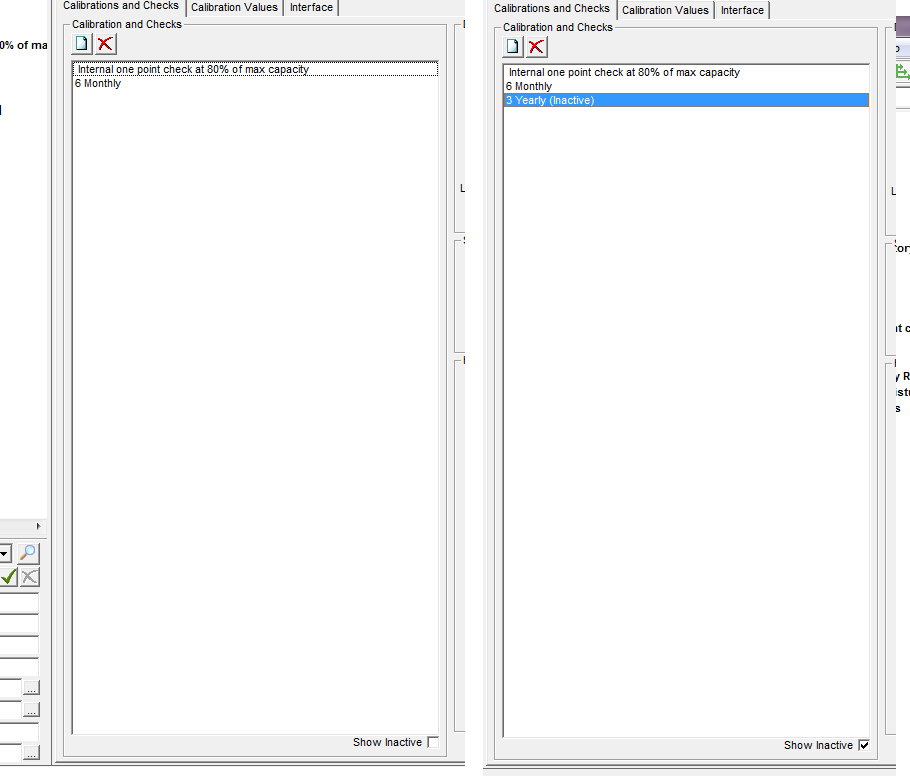The height and width of the screenshot is (778, 910).
Task: Click the new calibration icon in left panel
Action: coord(82,43)
